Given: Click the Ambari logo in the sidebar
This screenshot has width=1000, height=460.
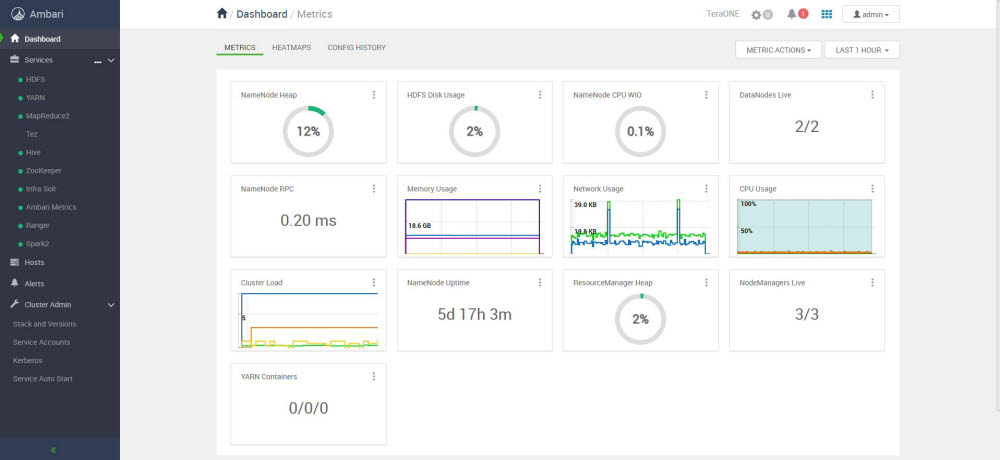Looking at the screenshot, I should point(16,14).
